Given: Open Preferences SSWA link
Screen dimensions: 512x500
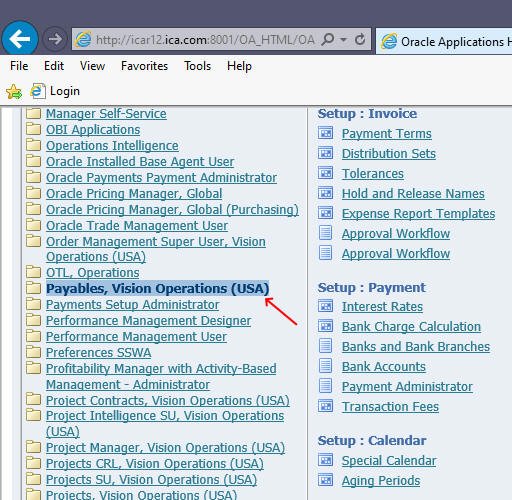Looking at the screenshot, I should coord(98,353).
